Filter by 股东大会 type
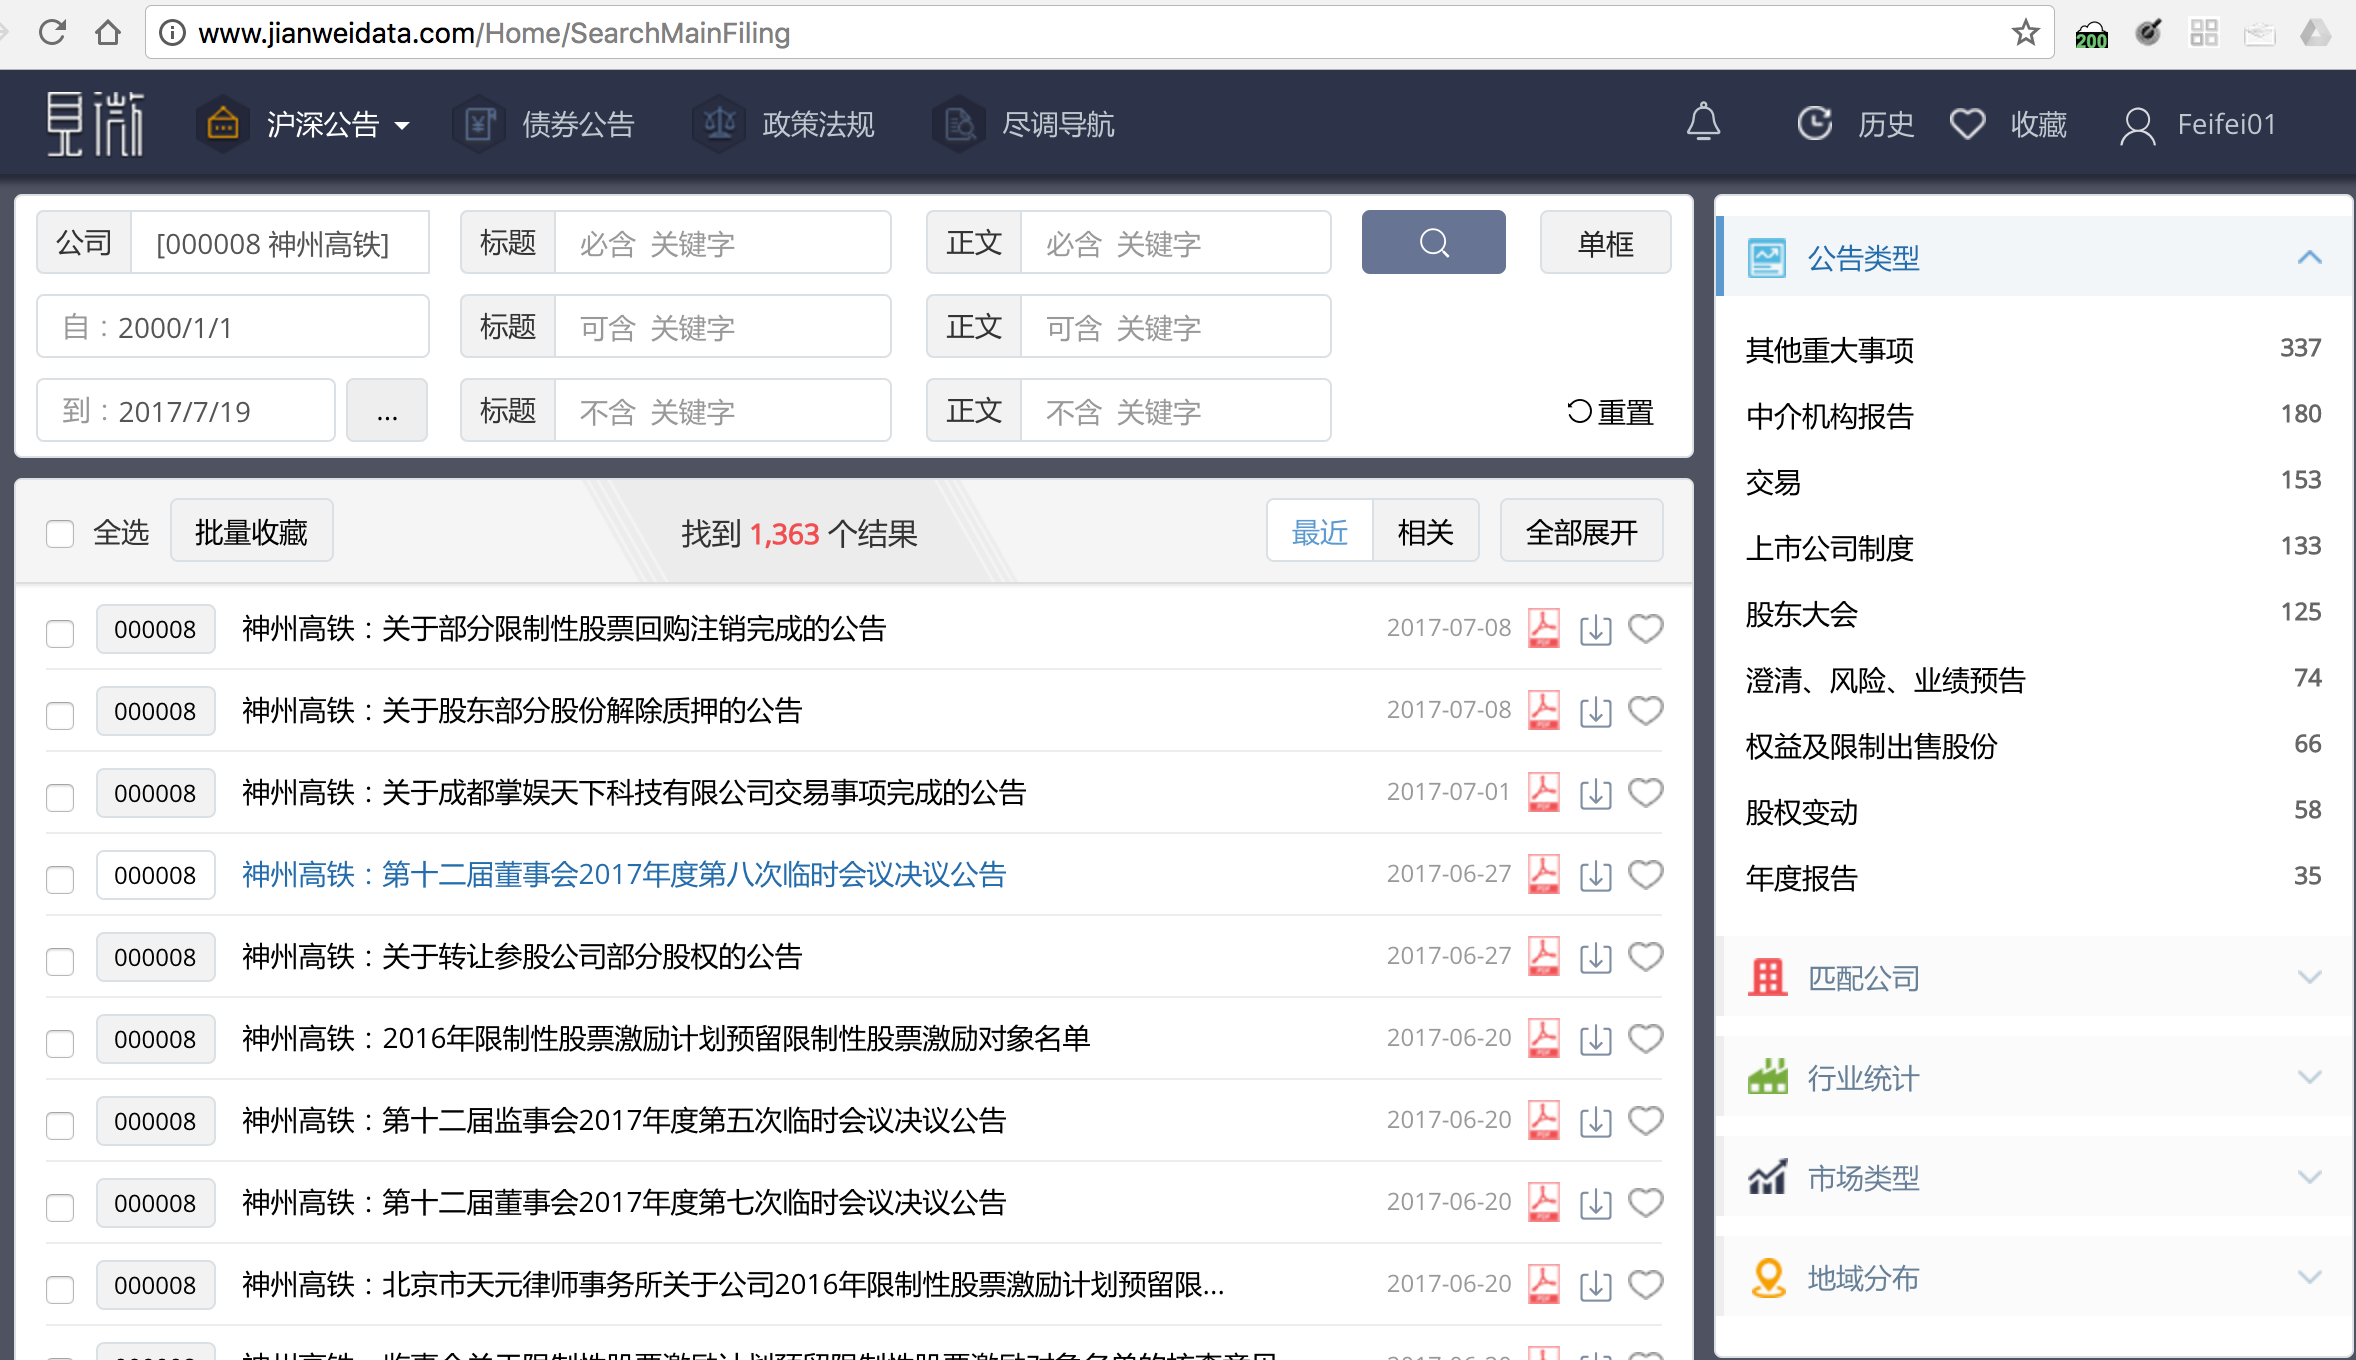Screen dimensions: 2356x1360 tap(1801, 613)
